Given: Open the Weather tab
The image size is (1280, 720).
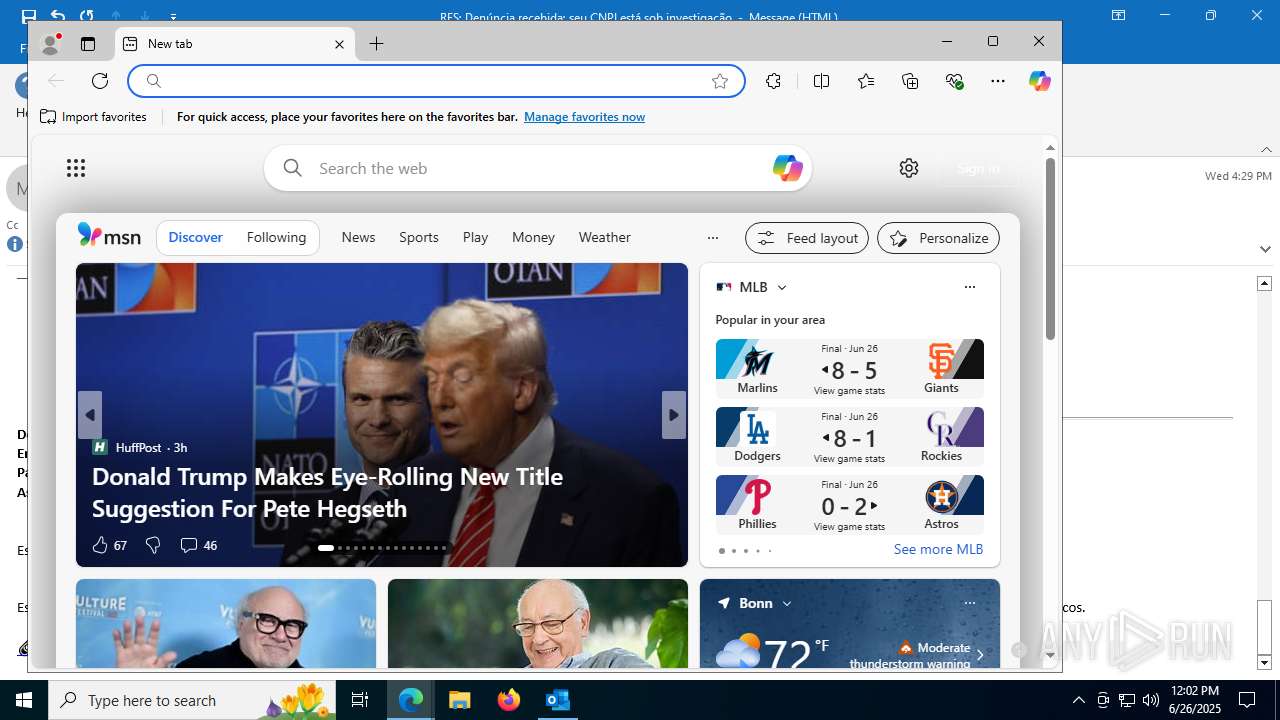Looking at the screenshot, I should pyautogui.click(x=604, y=238).
